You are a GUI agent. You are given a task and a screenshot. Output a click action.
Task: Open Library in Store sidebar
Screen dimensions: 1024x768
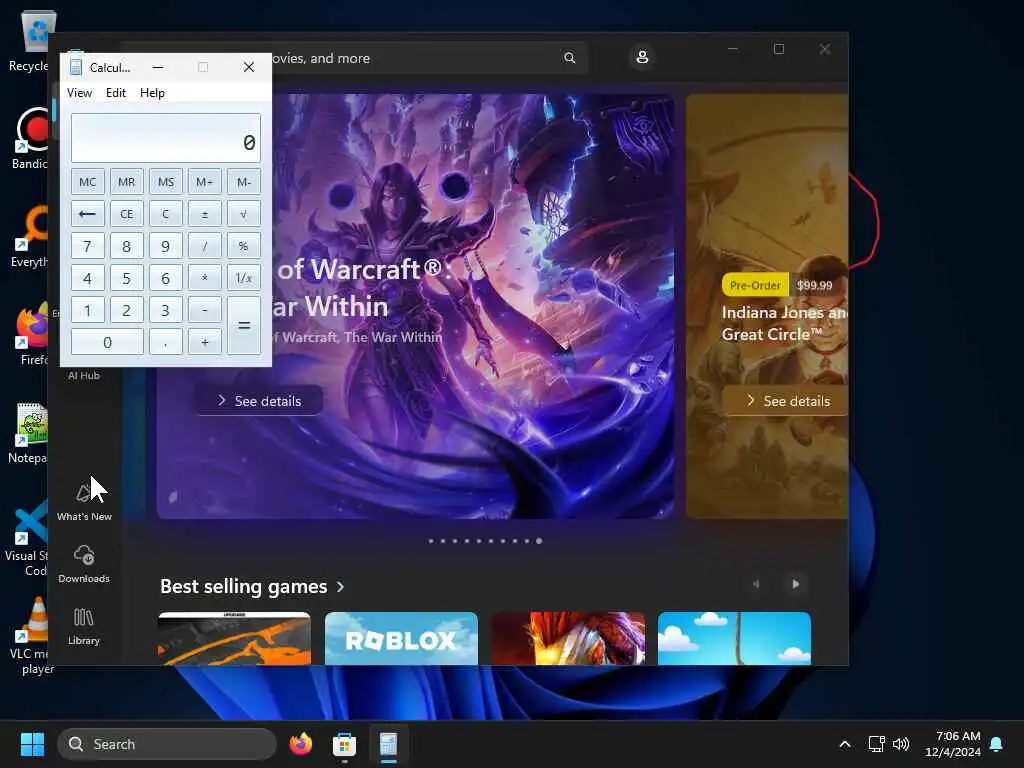(84, 626)
